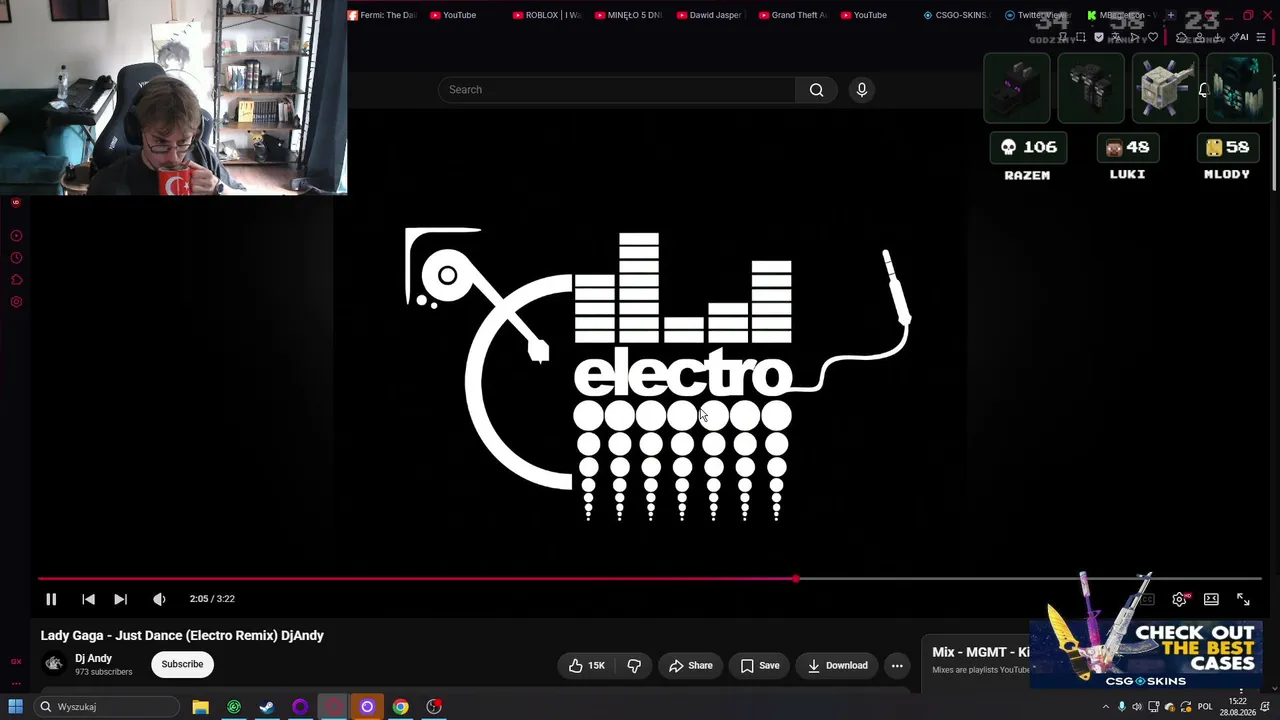Start voice search with the microphone icon
This screenshot has height=720, width=1280.
862,90
